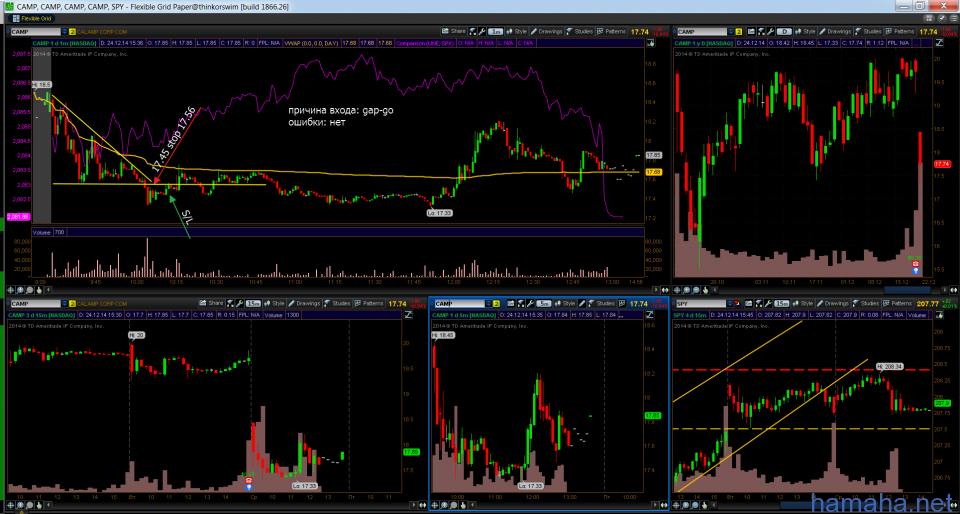Expand symbol dropdown in 5m CAMP chart

pyautogui.click(x=489, y=304)
